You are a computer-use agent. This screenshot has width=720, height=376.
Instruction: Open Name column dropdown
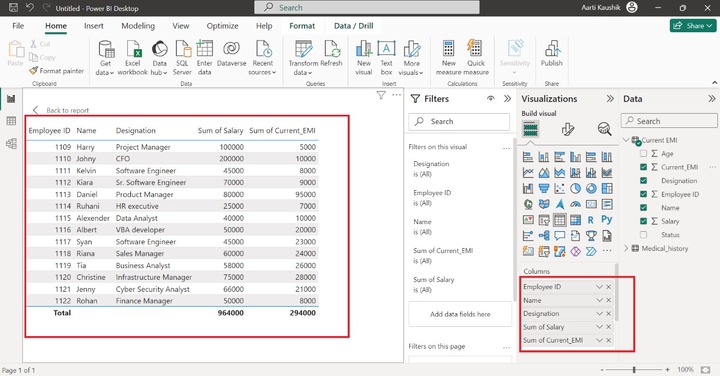coord(599,300)
